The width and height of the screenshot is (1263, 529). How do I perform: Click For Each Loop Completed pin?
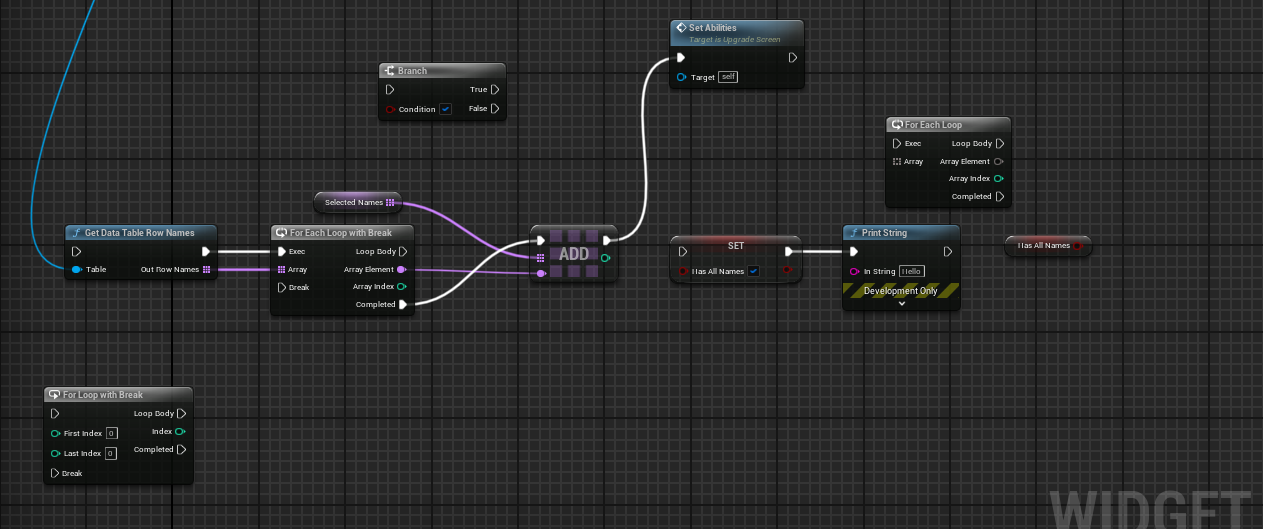tap(1000, 197)
